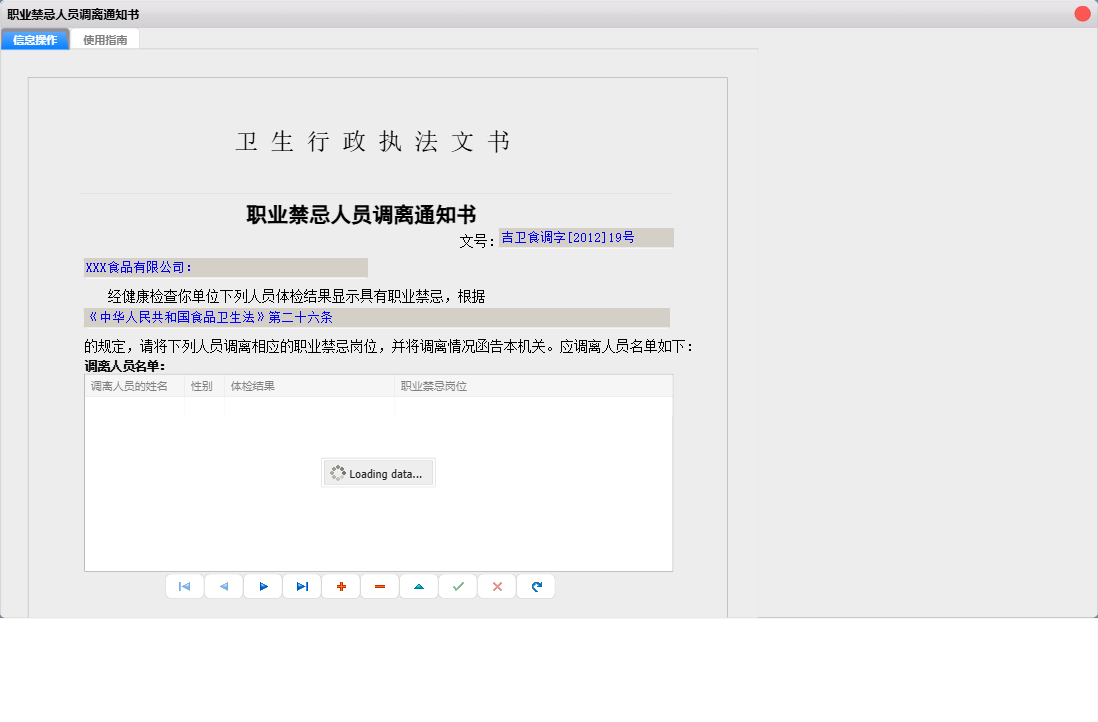
Task: Jump to the first record with navigator
Action: coord(184,586)
